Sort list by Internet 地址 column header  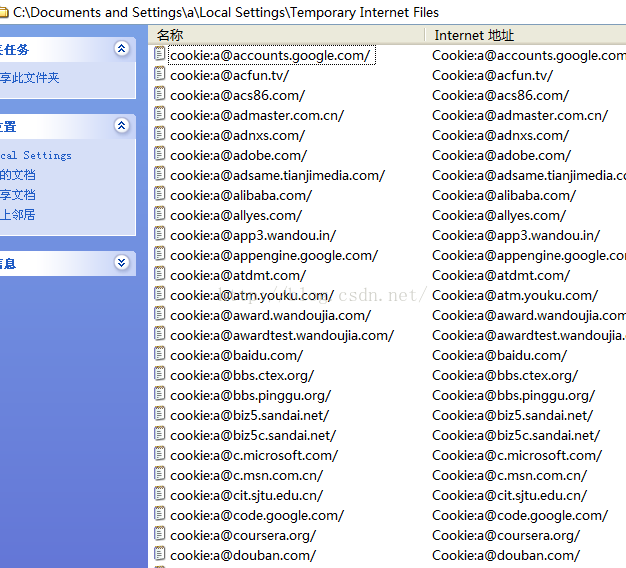click(525, 35)
